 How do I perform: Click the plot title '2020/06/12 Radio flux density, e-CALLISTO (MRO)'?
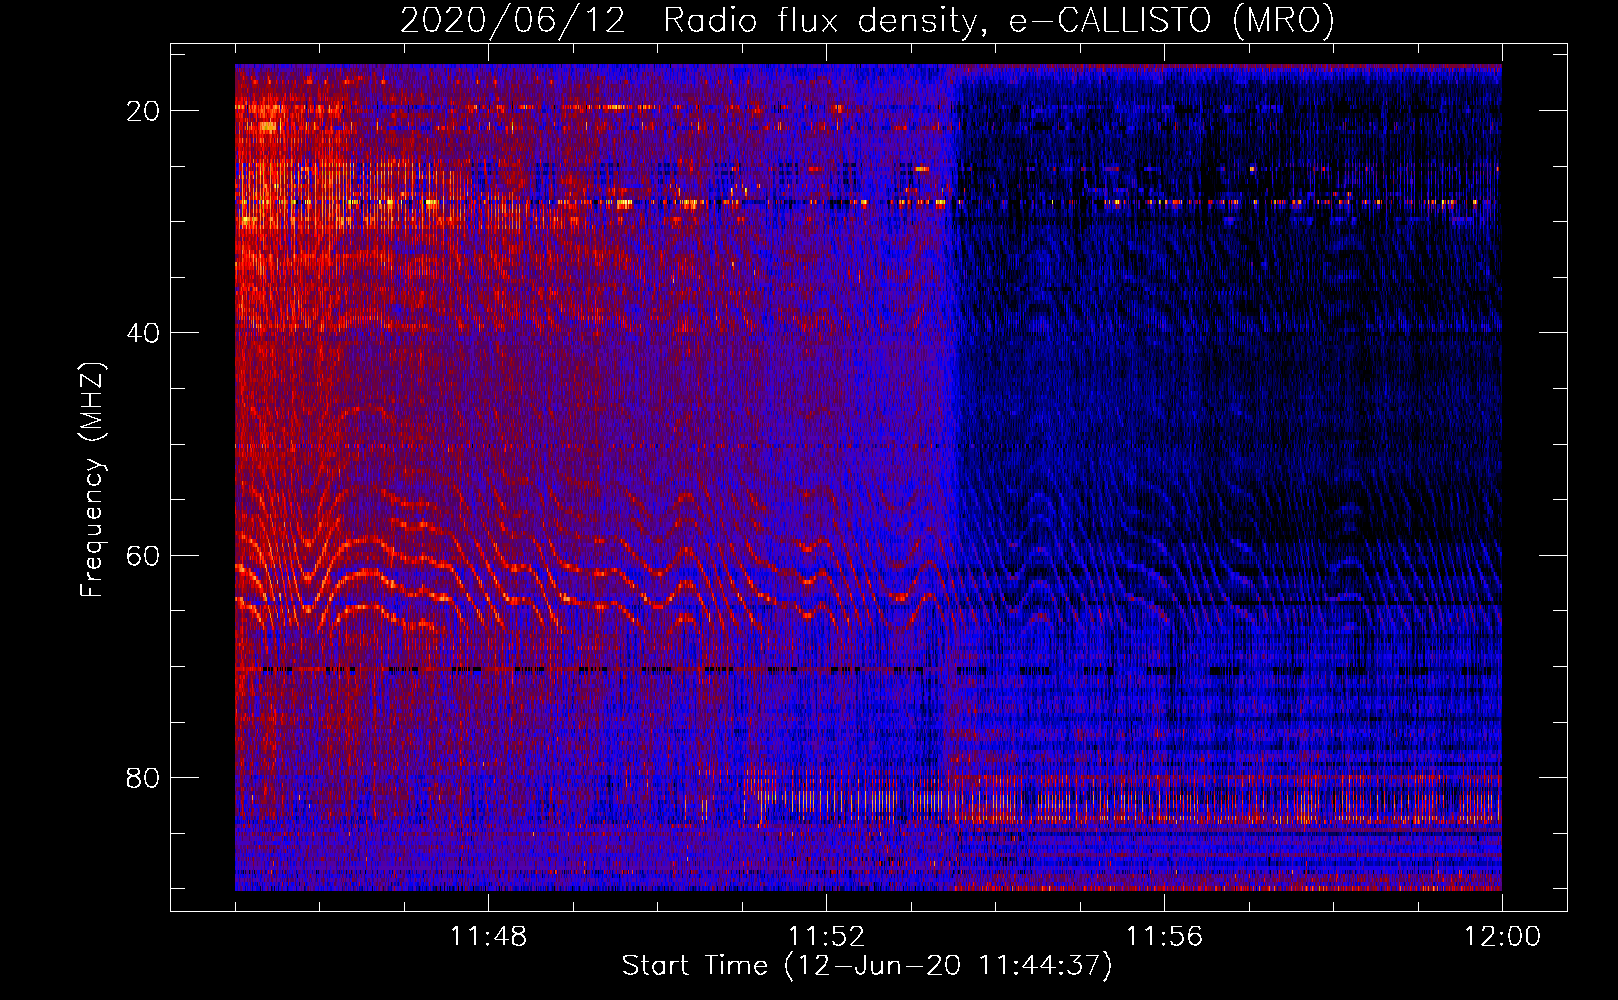tap(867, 20)
